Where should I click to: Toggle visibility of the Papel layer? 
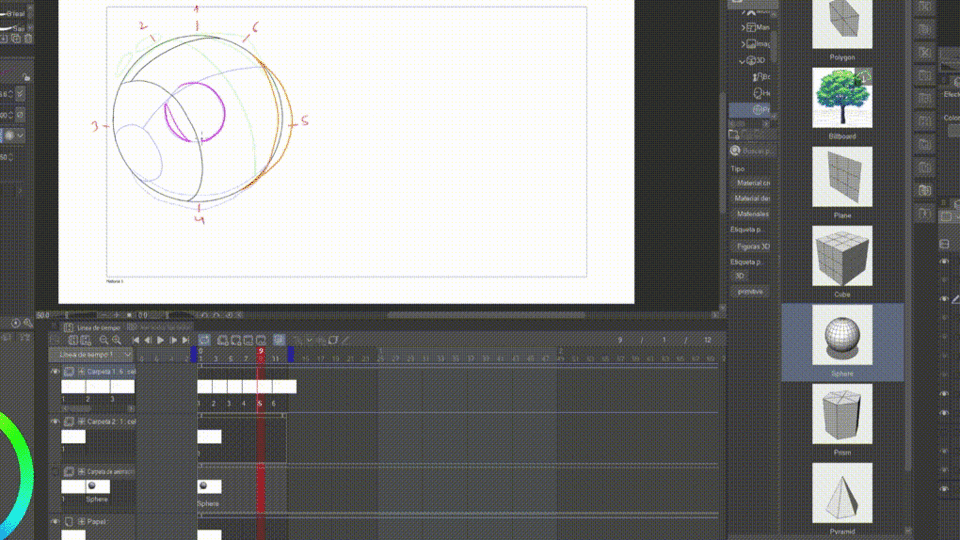(56, 522)
